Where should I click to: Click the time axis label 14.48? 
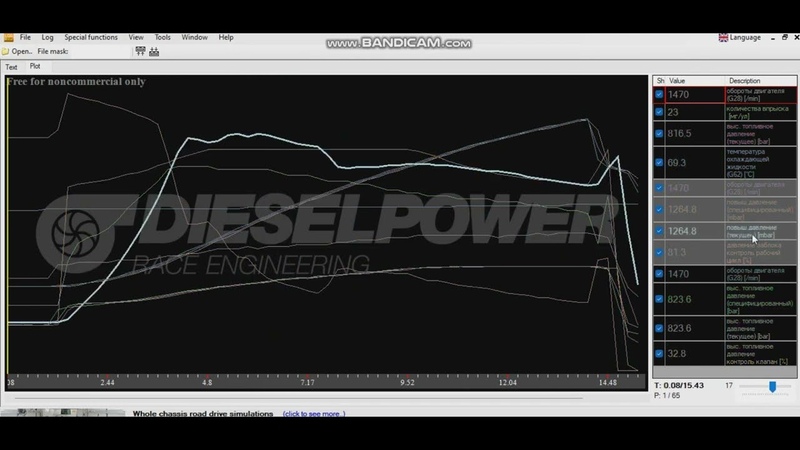coord(608,383)
